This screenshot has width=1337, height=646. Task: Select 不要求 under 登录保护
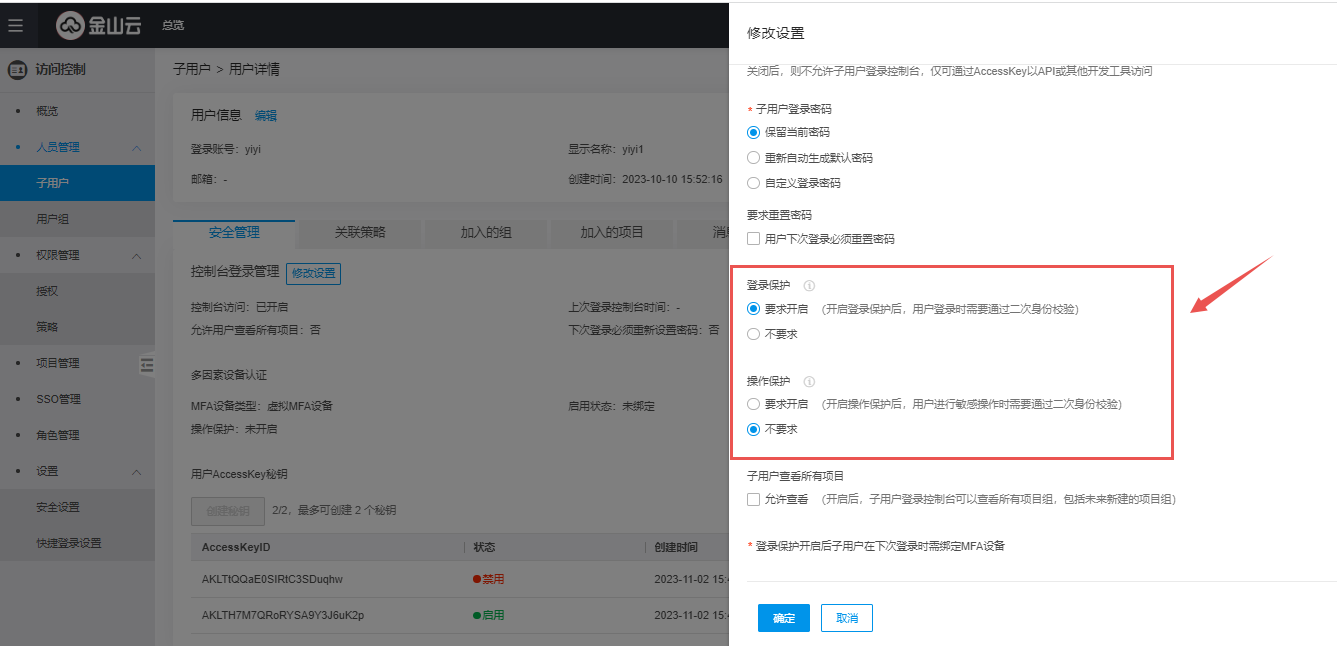754,334
